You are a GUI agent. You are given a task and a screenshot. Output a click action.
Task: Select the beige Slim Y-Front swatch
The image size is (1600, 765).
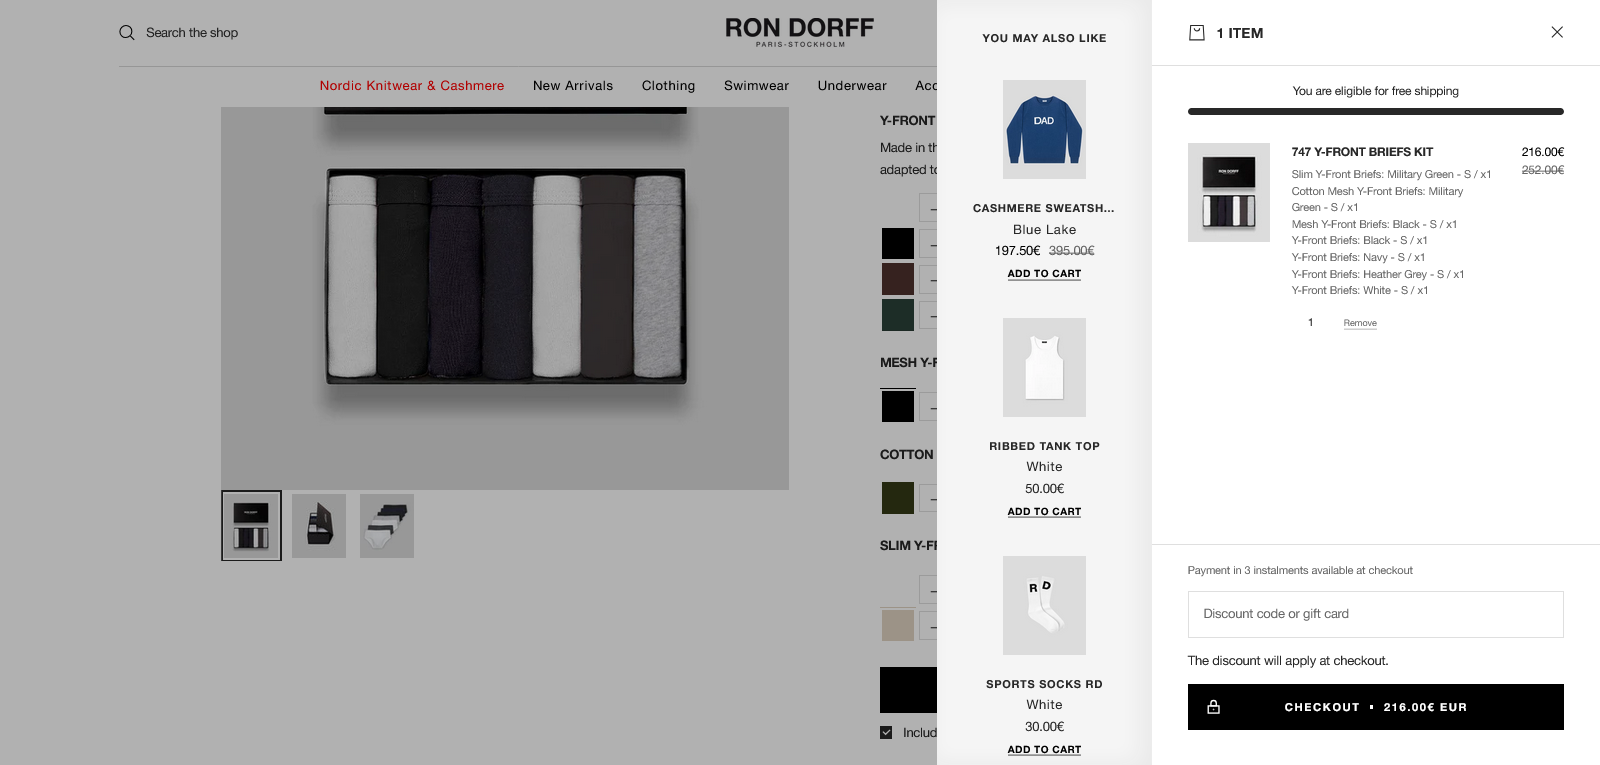click(897, 625)
